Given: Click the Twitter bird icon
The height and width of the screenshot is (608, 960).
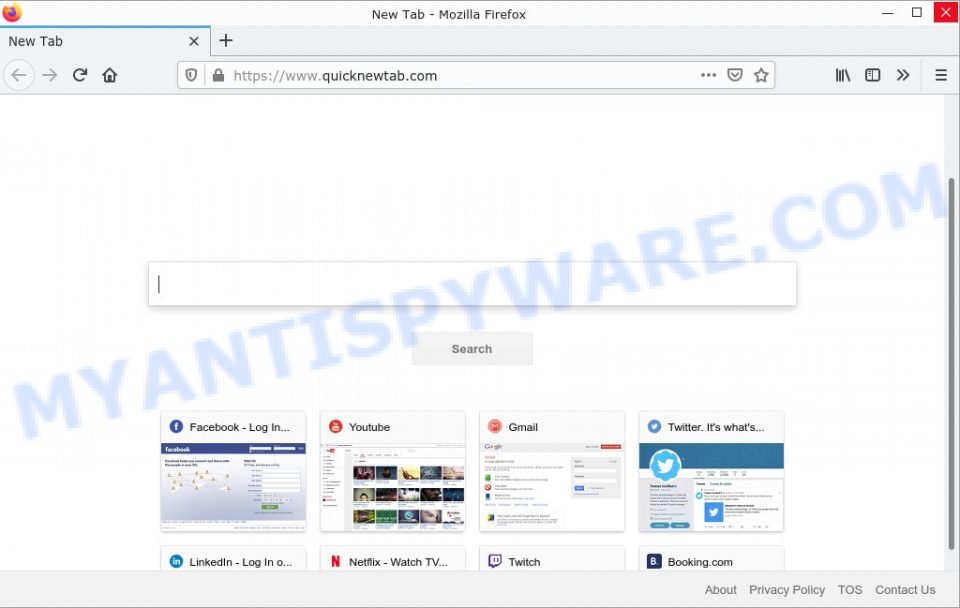Looking at the screenshot, I should pos(654,427).
